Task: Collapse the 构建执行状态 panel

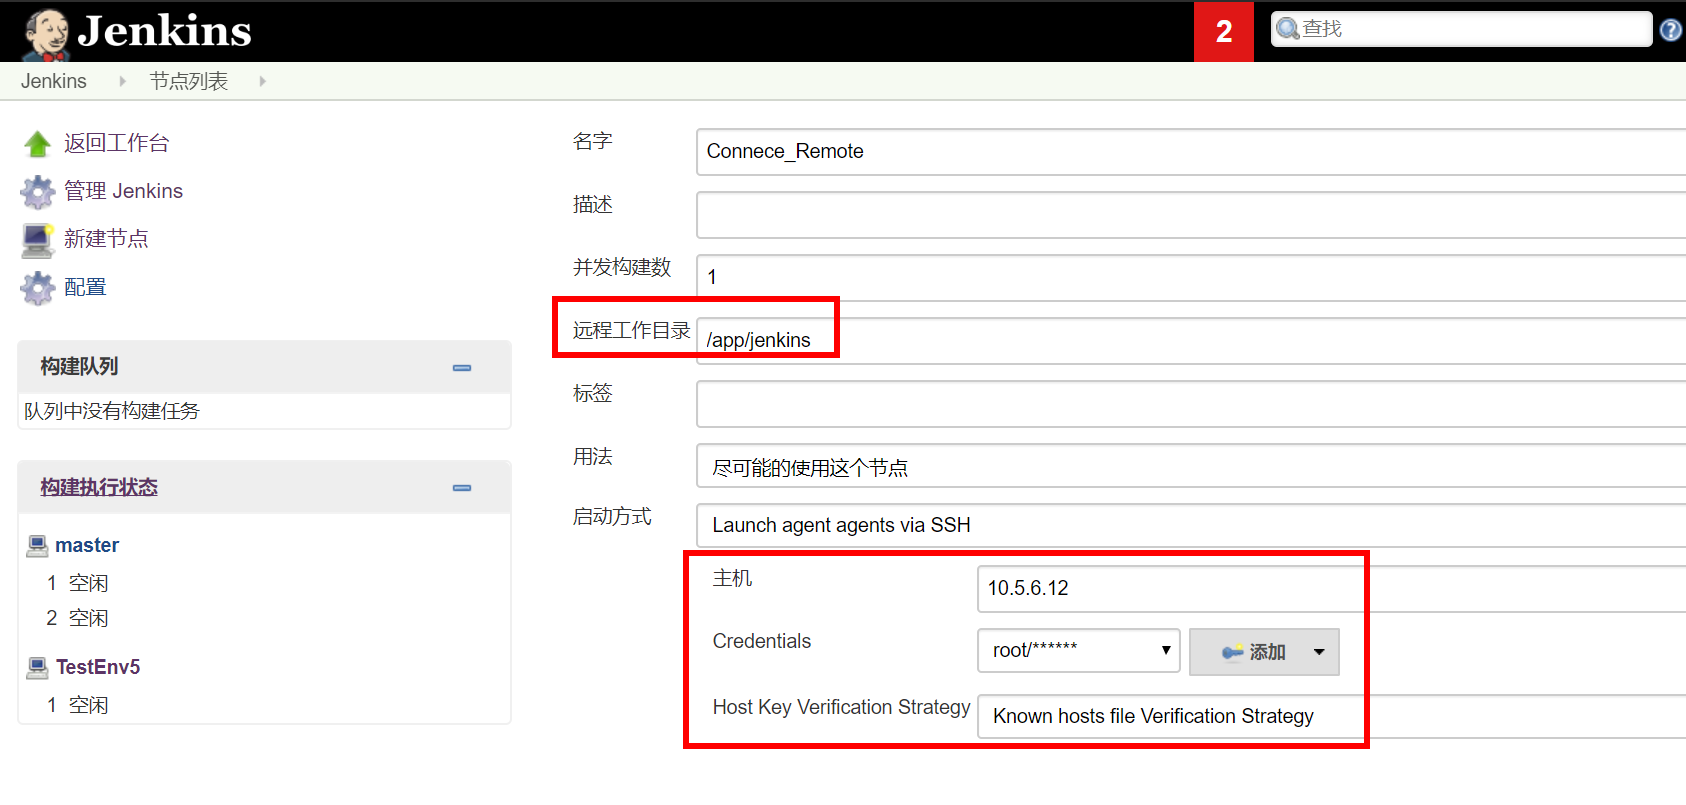Action: pyautogui.click(x=462, y=488)
